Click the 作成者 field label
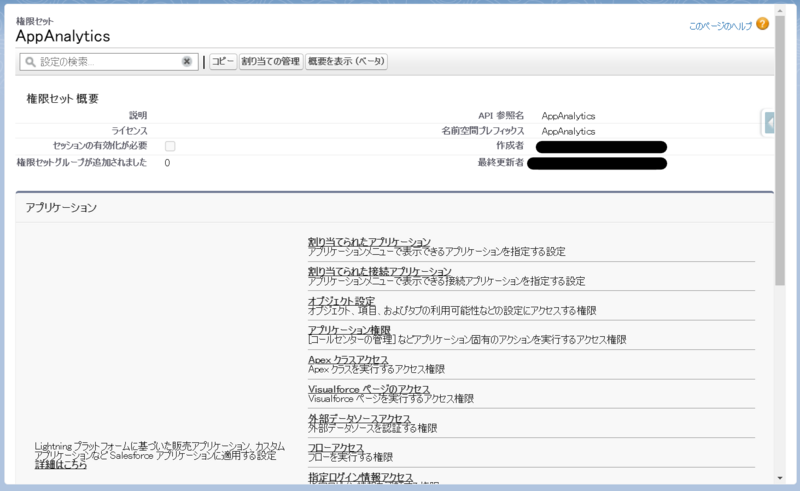The image size is (800, 491). click(510, 145)
